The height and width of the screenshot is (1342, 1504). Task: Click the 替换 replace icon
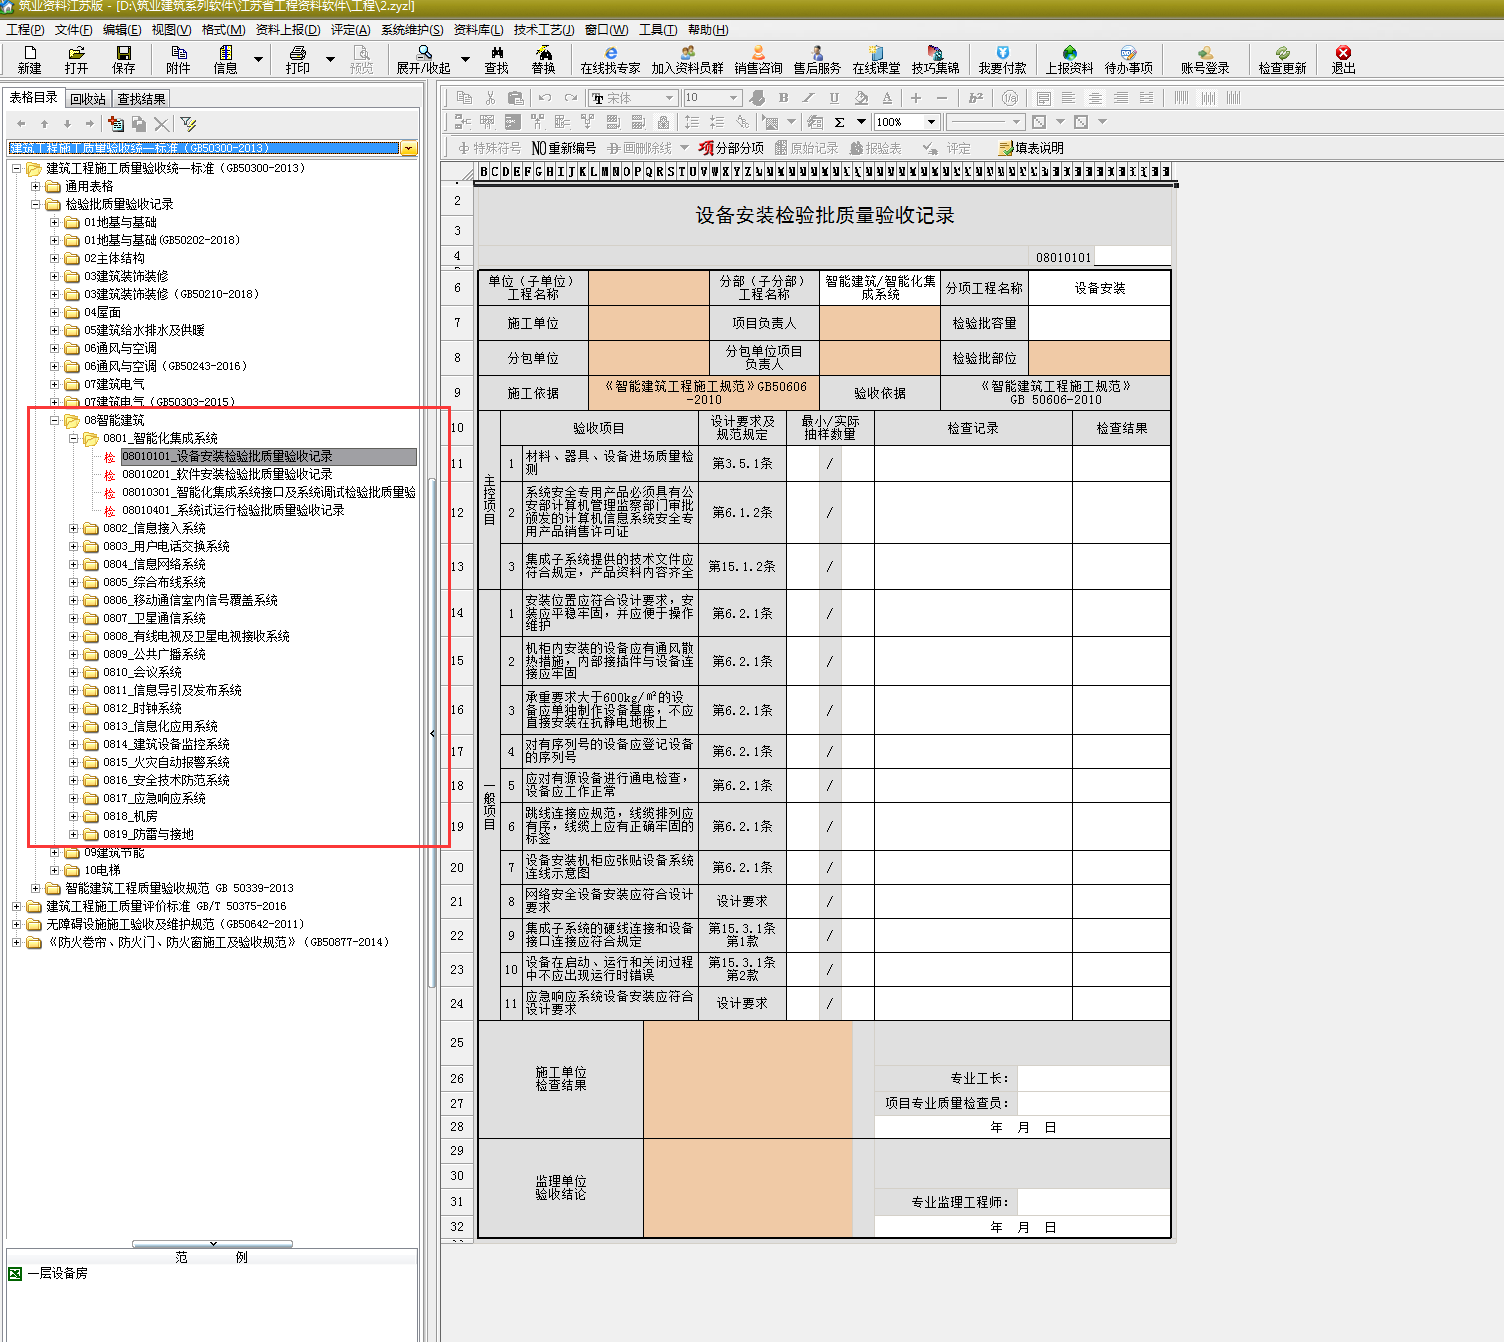point(543,59)
